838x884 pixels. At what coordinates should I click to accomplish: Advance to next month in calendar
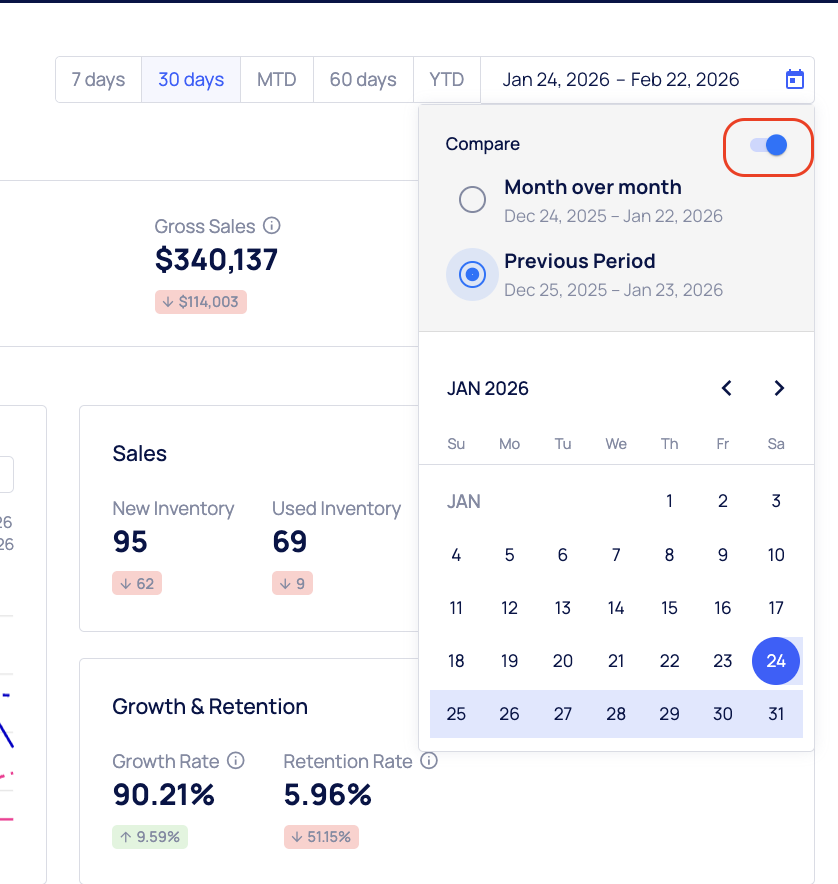[x=779, y=388]
